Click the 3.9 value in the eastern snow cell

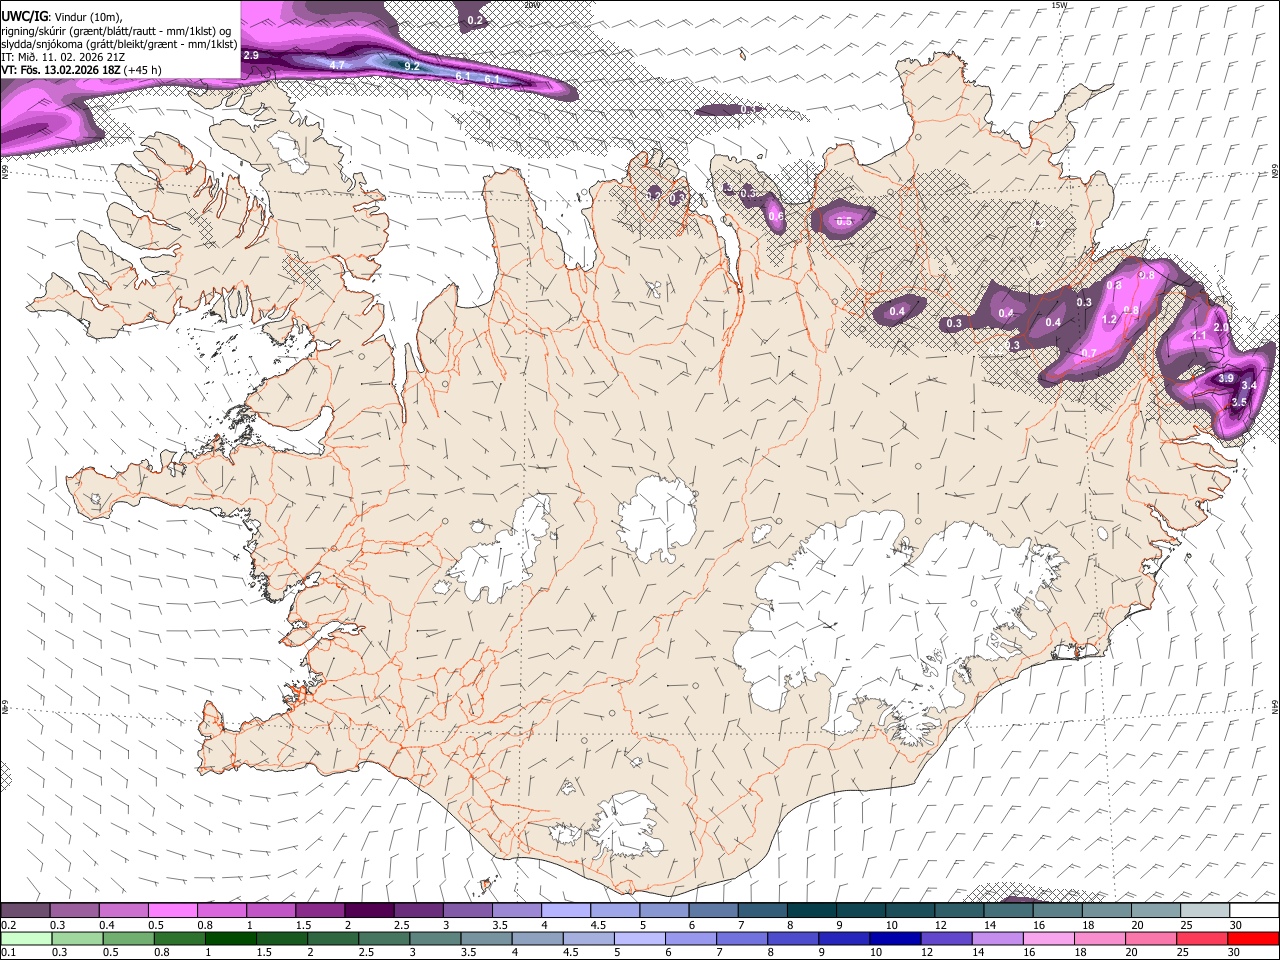(x=1226, y=379)
